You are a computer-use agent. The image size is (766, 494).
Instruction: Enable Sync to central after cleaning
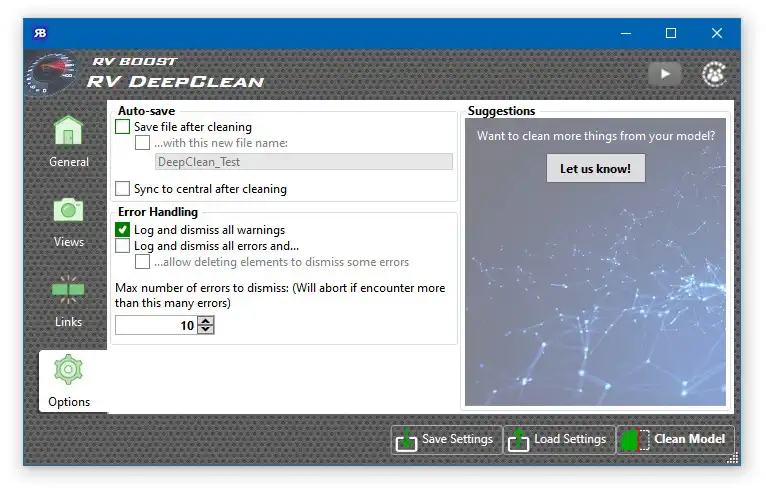click(x=123, y=189)
